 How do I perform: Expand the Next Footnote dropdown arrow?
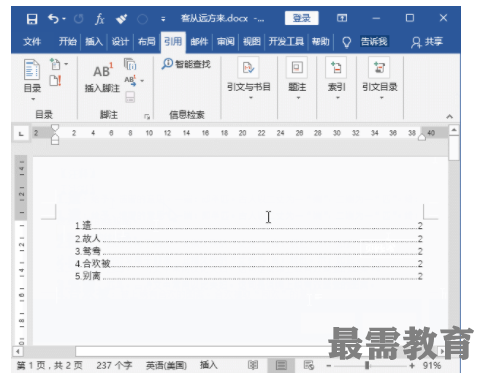(x=142, y=81)
